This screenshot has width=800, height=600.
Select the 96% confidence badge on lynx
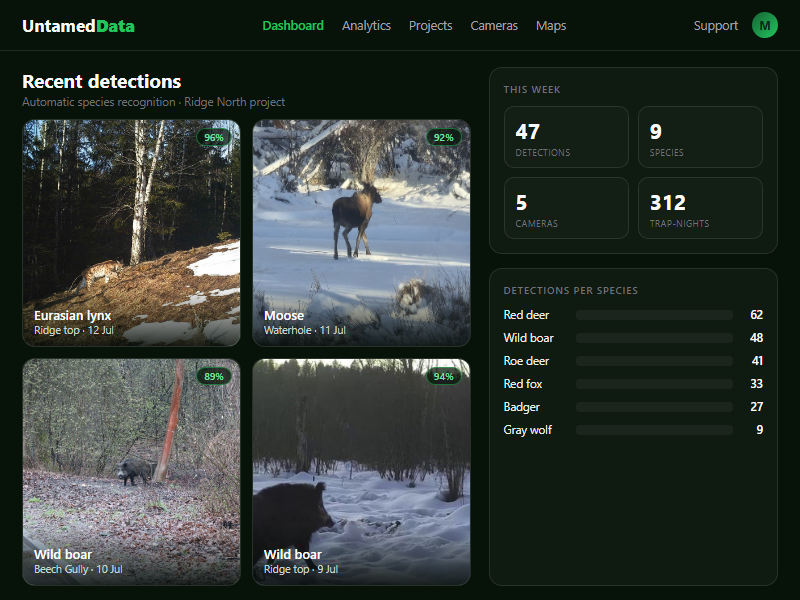tap(214, 137)
